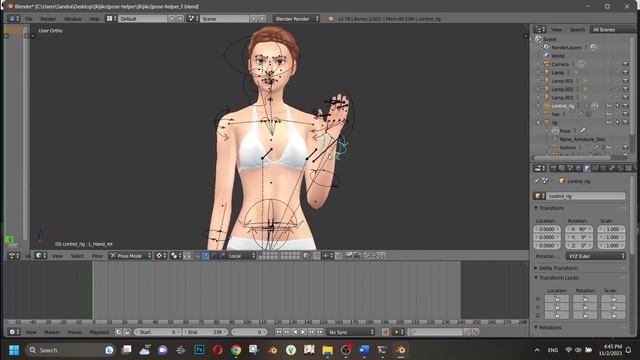Toggle the Y rotation lock

(x=585, y=307)
